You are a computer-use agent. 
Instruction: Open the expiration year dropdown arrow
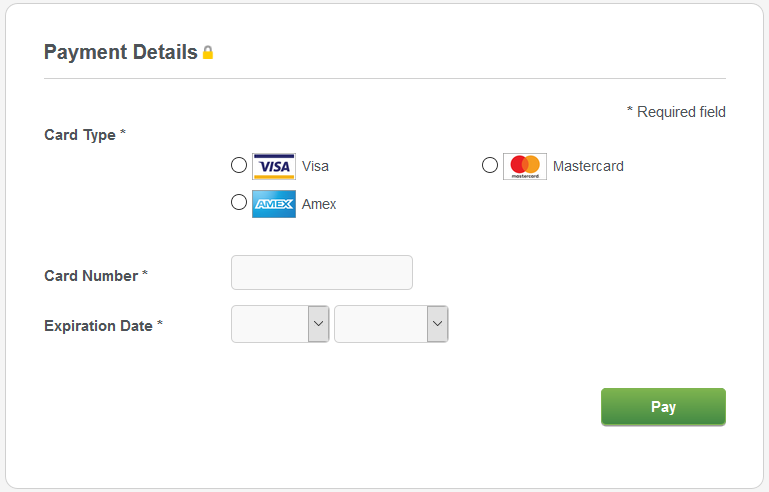pos(437,324)
